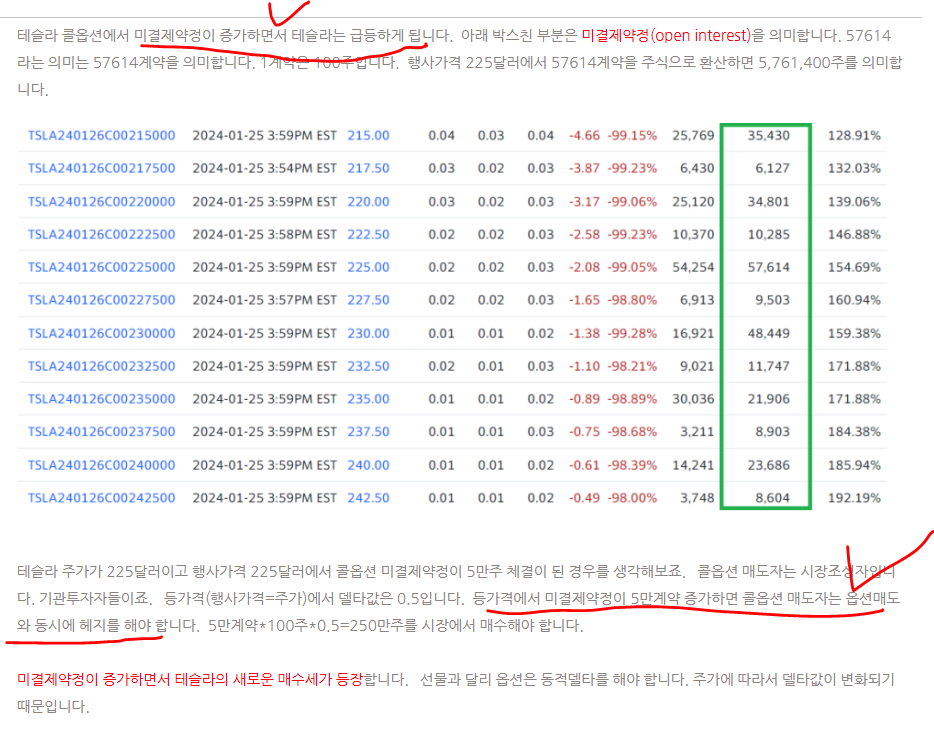Screen dimensions: 934x743
Task: Click the 237.50 strike price link
Action: [x=369, y=432]
